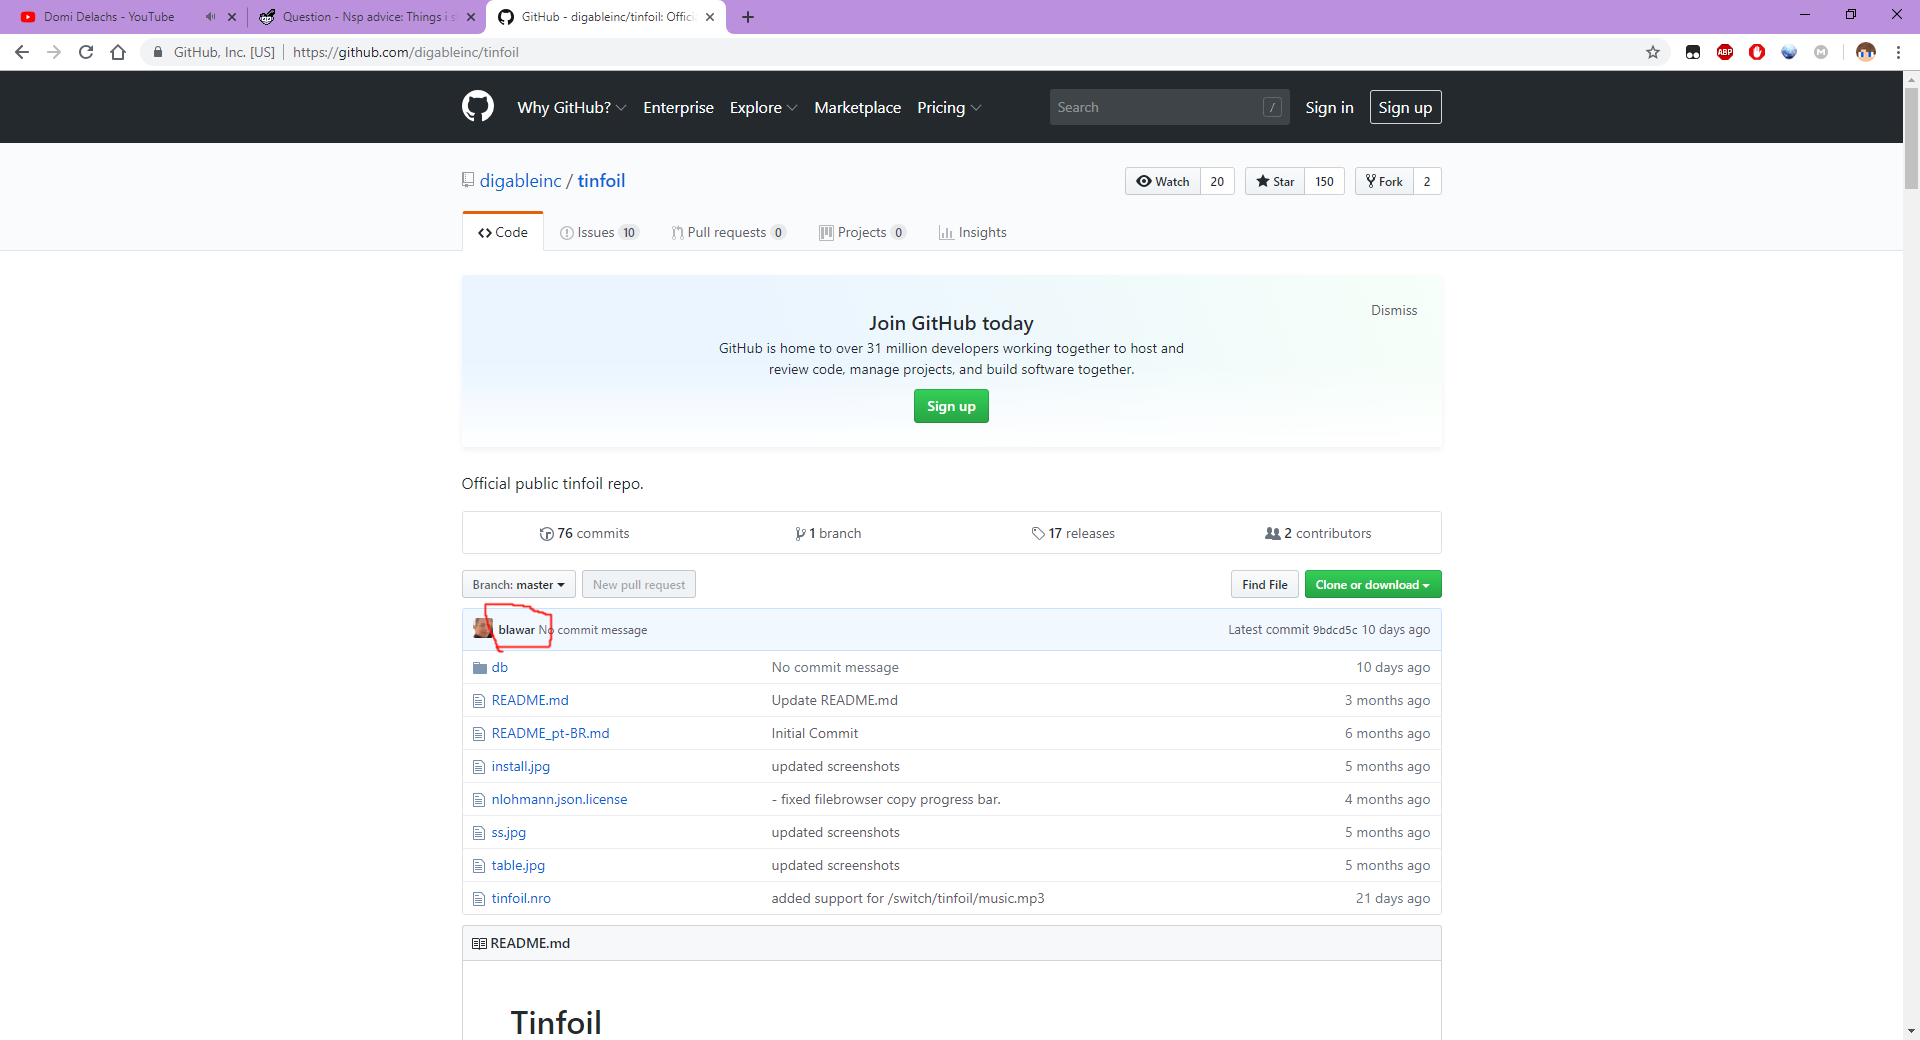Open the Chrome profile avatar
This screenshot has width=1920, height=1040.
[1866, 52]
